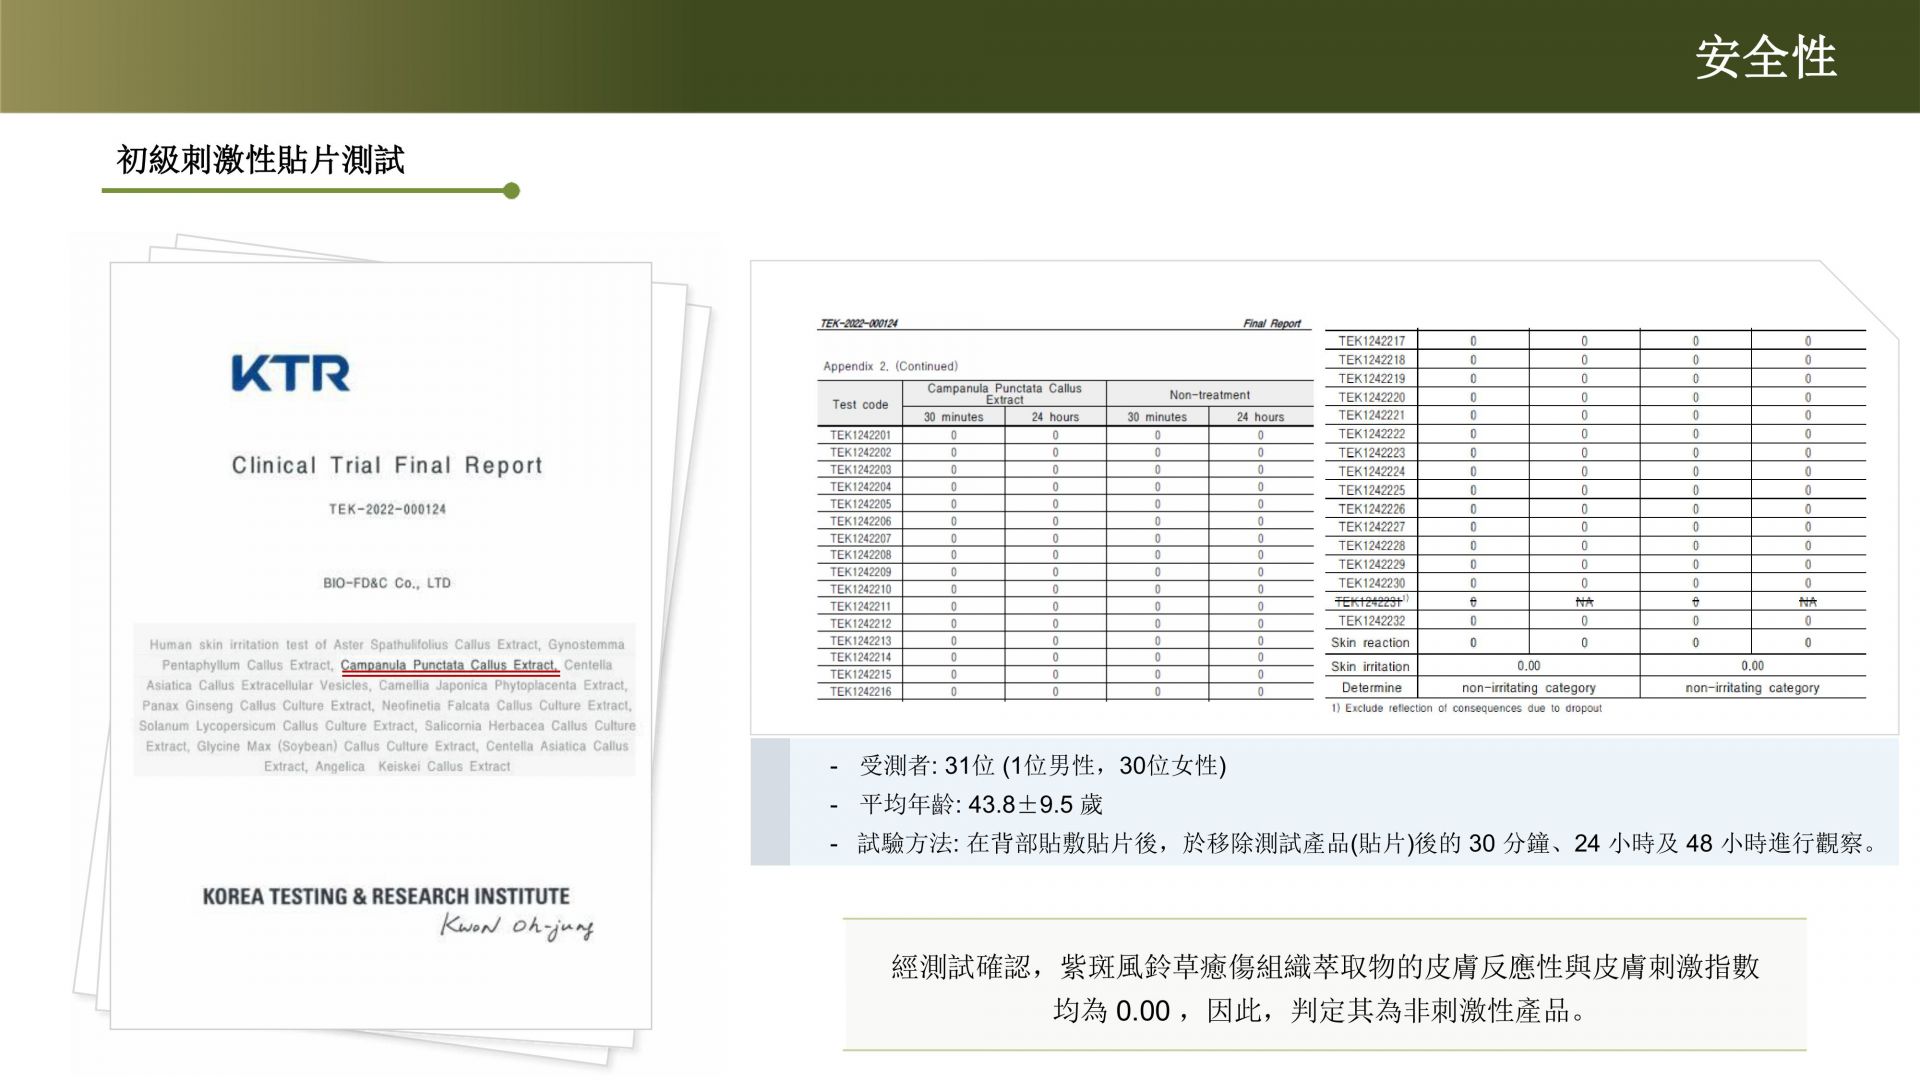Select table row TEK1242216
This screenshot has height=1080, width=1920.
[x=860, y=691]
